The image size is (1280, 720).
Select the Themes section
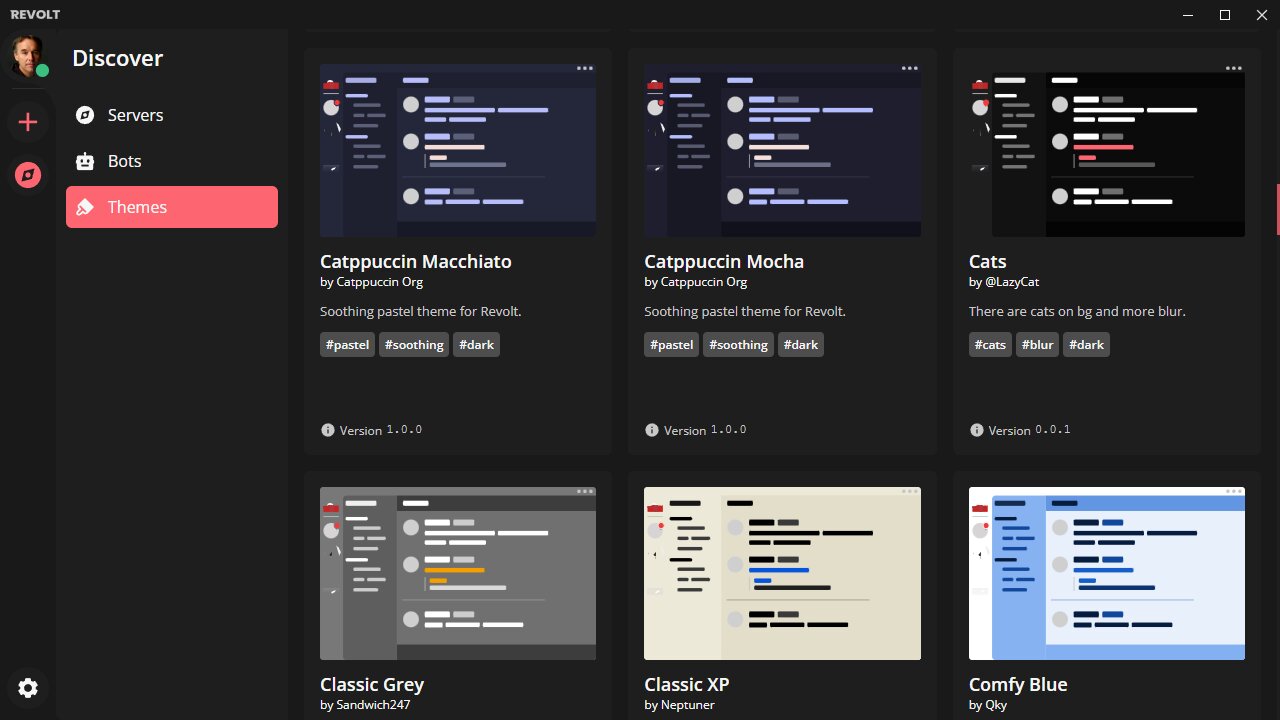[x=172, y=207]
